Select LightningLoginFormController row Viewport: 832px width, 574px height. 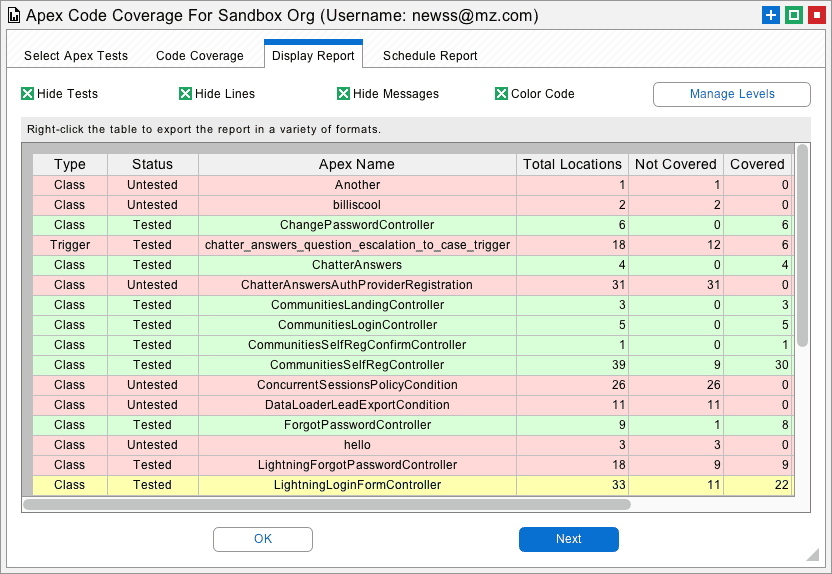click(412, 485)
